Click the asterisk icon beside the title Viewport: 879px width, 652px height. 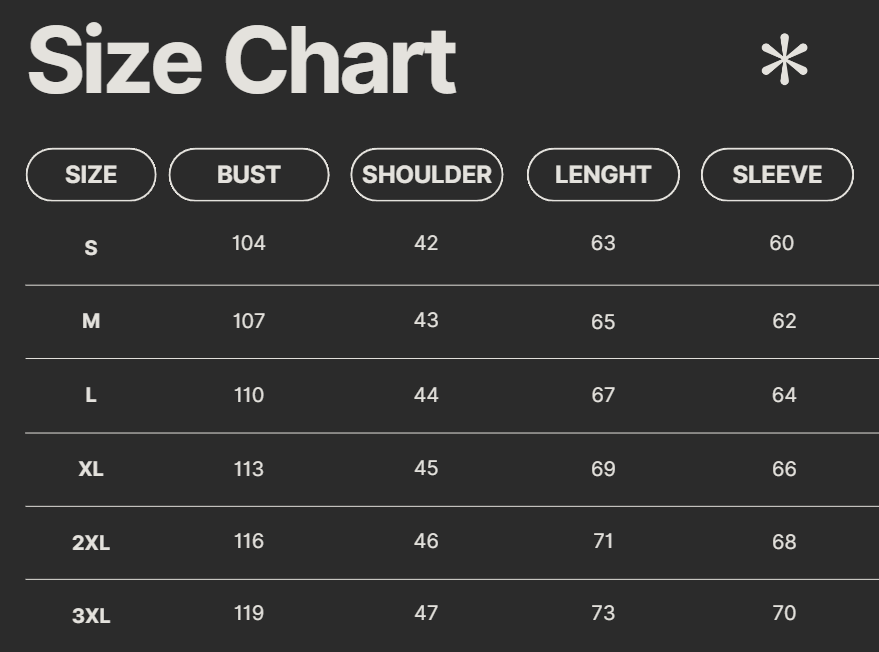pyautogui.click(x=784, y=61)
